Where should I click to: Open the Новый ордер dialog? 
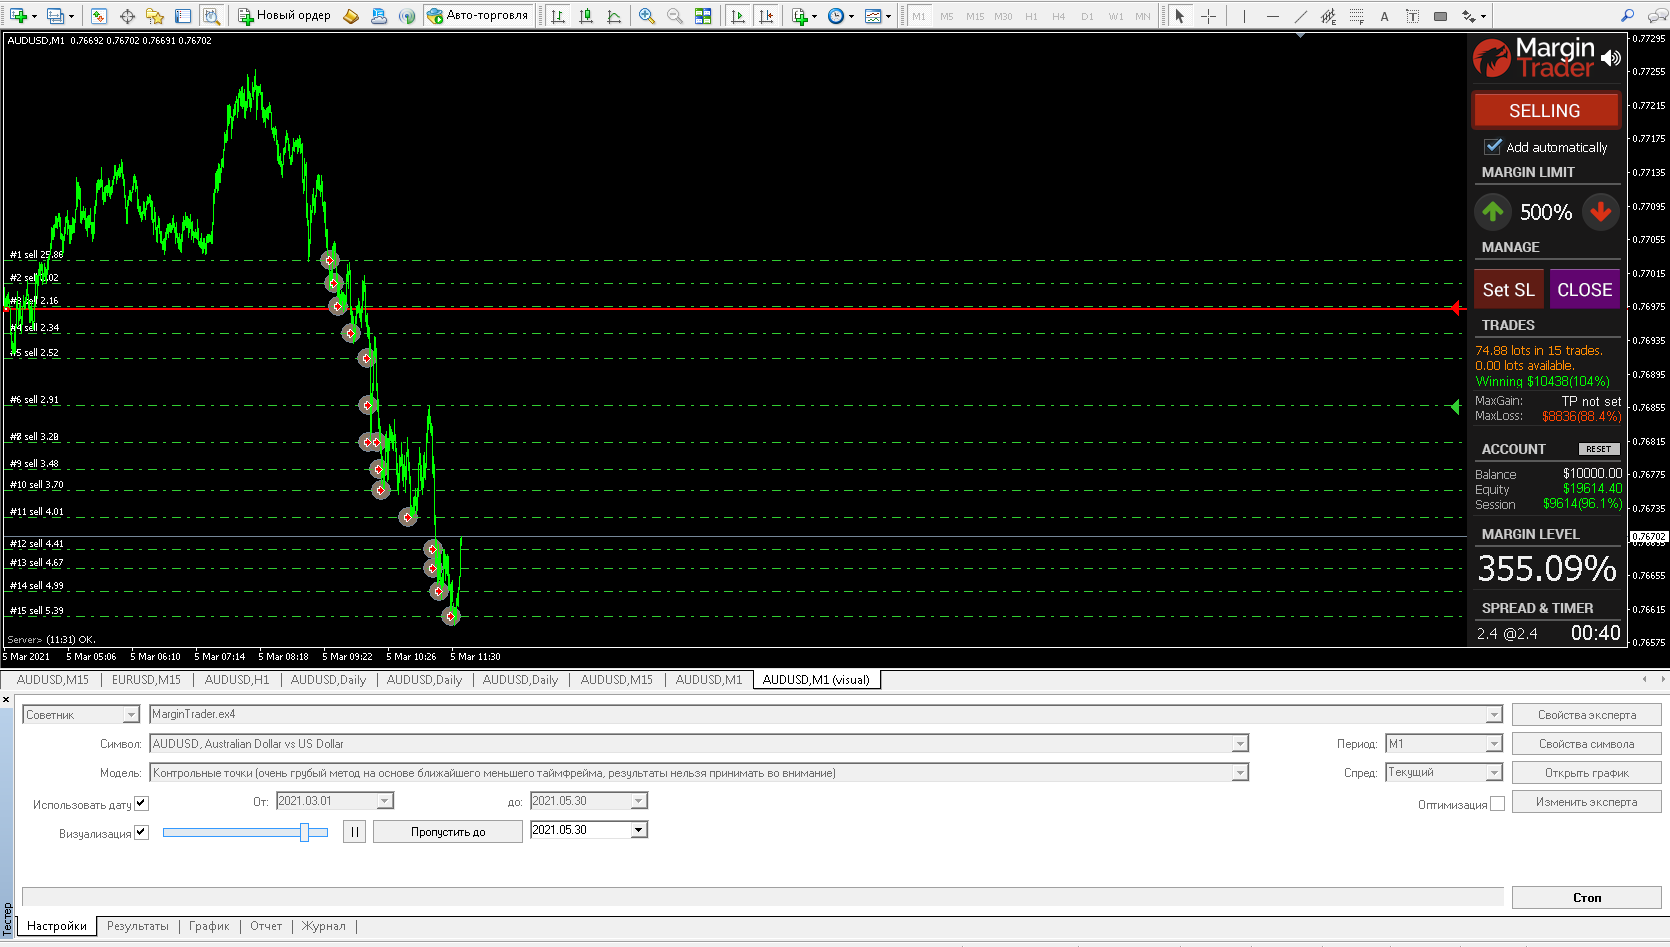[284, 16]
